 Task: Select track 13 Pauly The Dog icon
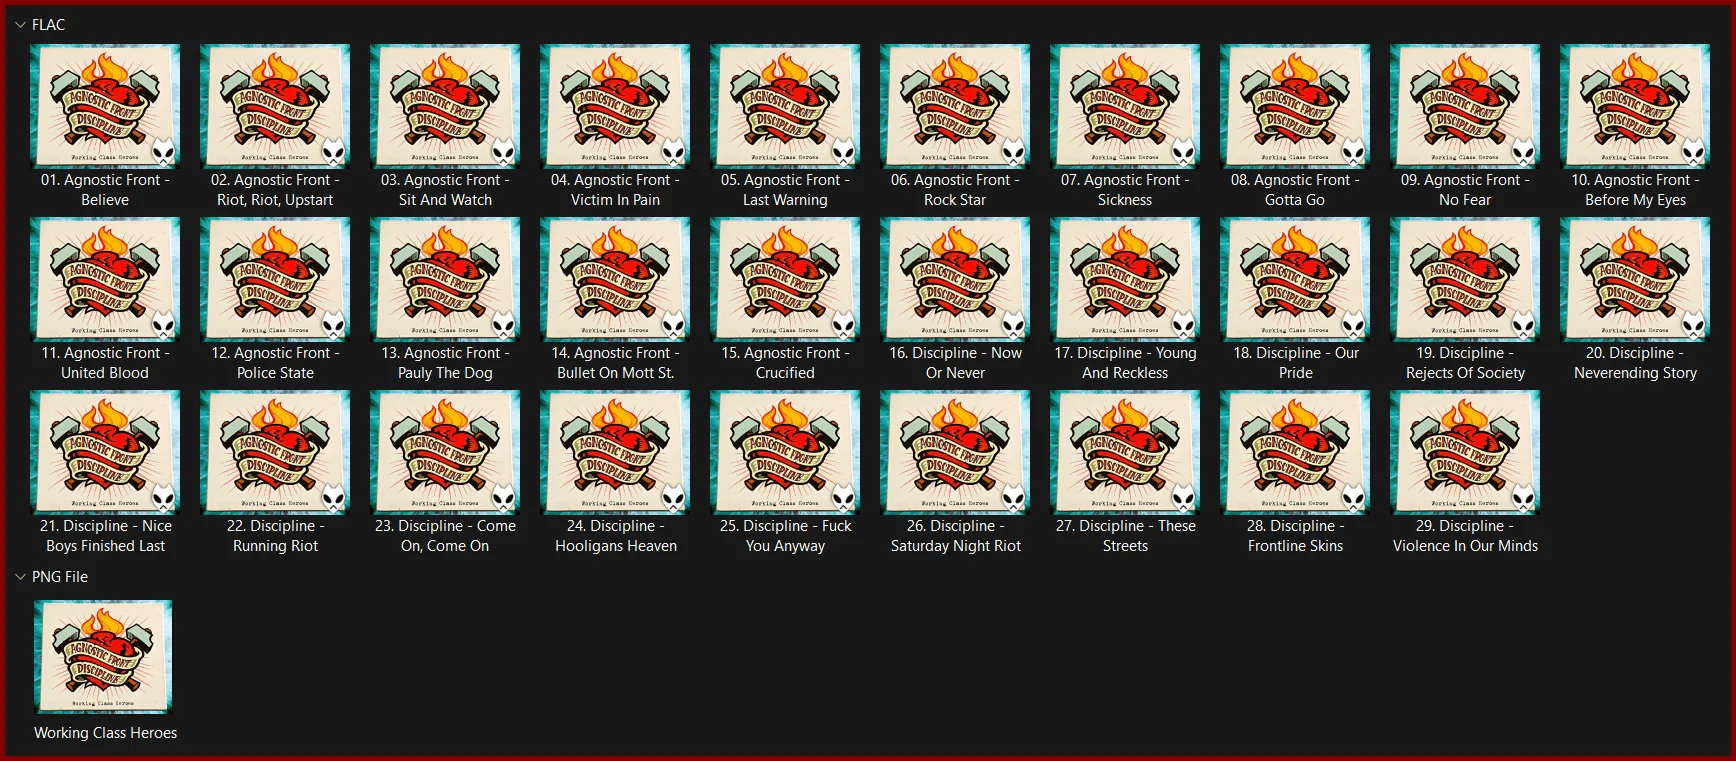445,279
